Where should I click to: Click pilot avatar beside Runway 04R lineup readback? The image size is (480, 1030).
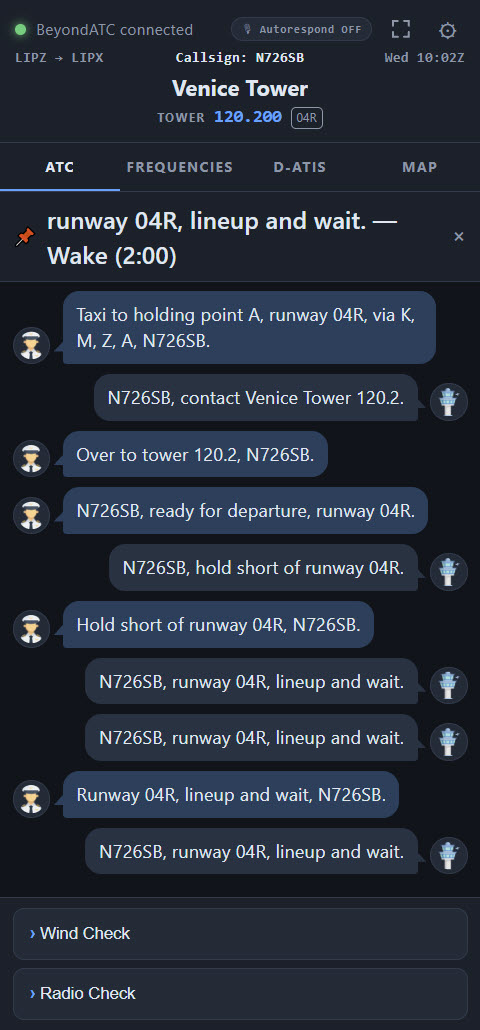coord(32,799)
